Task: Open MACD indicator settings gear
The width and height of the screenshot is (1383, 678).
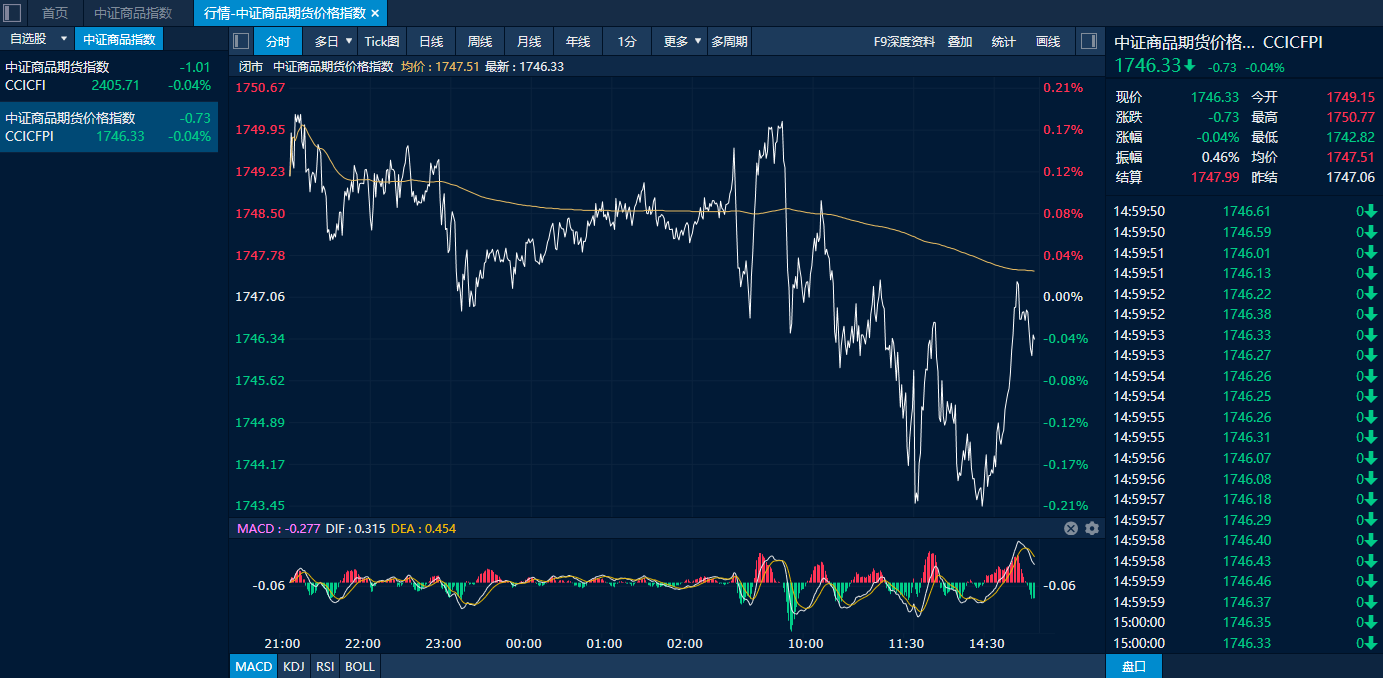Action: (x=1092, y=528)
